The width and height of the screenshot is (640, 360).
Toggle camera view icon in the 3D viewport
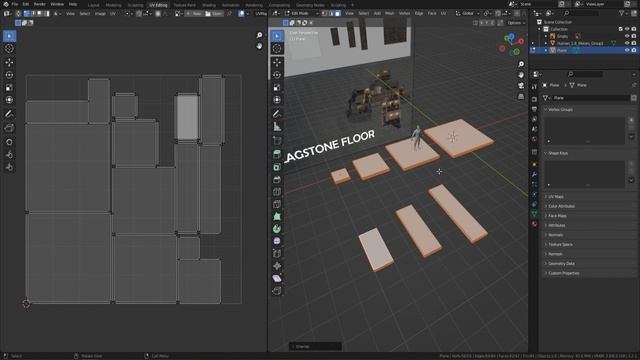coord(521,86)
